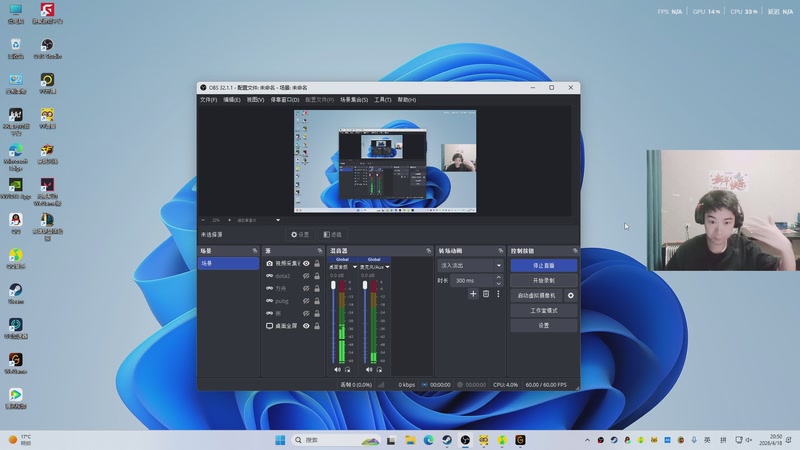Click the 滤镜 filters button
The image size is (800, 450).
click(x=332, y=235)
